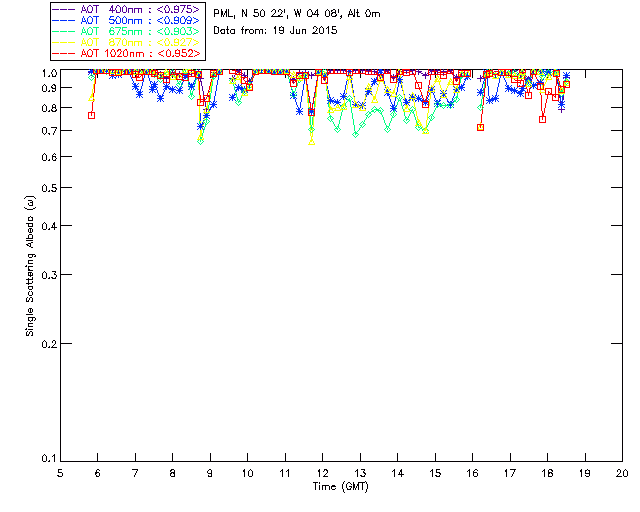Click the x-axis tick label 16

click(472, 473)
